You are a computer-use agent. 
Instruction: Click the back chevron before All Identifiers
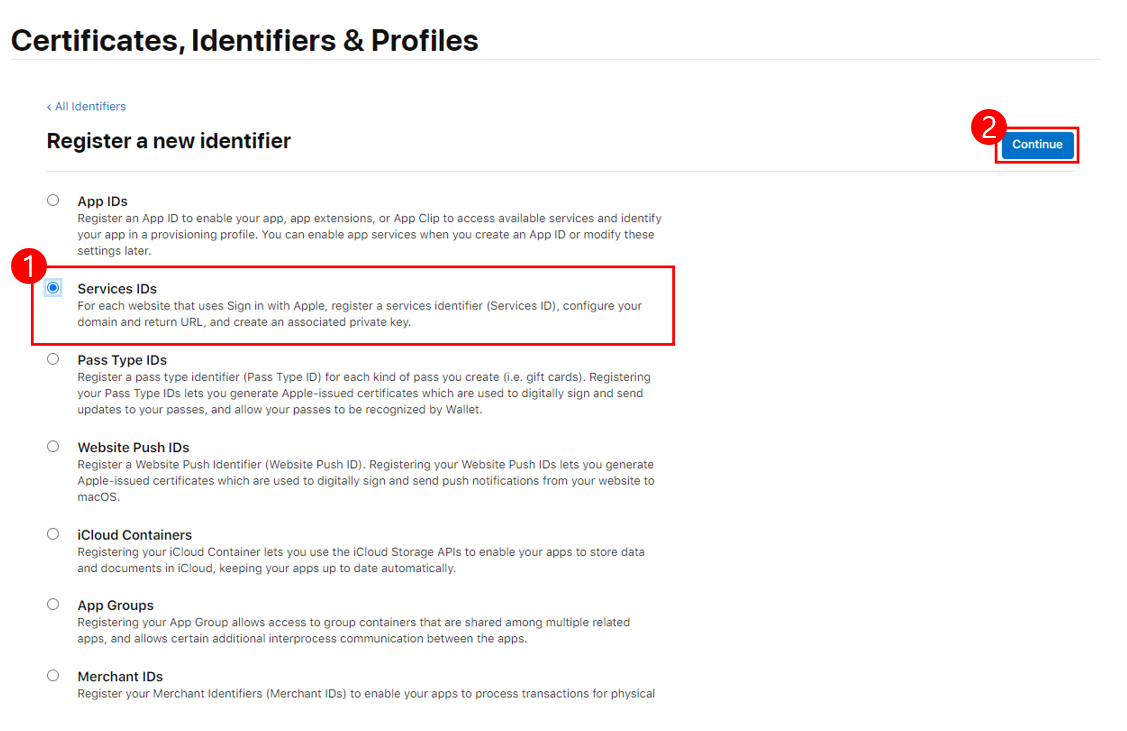pyautogui.click(x=49, y=107)
